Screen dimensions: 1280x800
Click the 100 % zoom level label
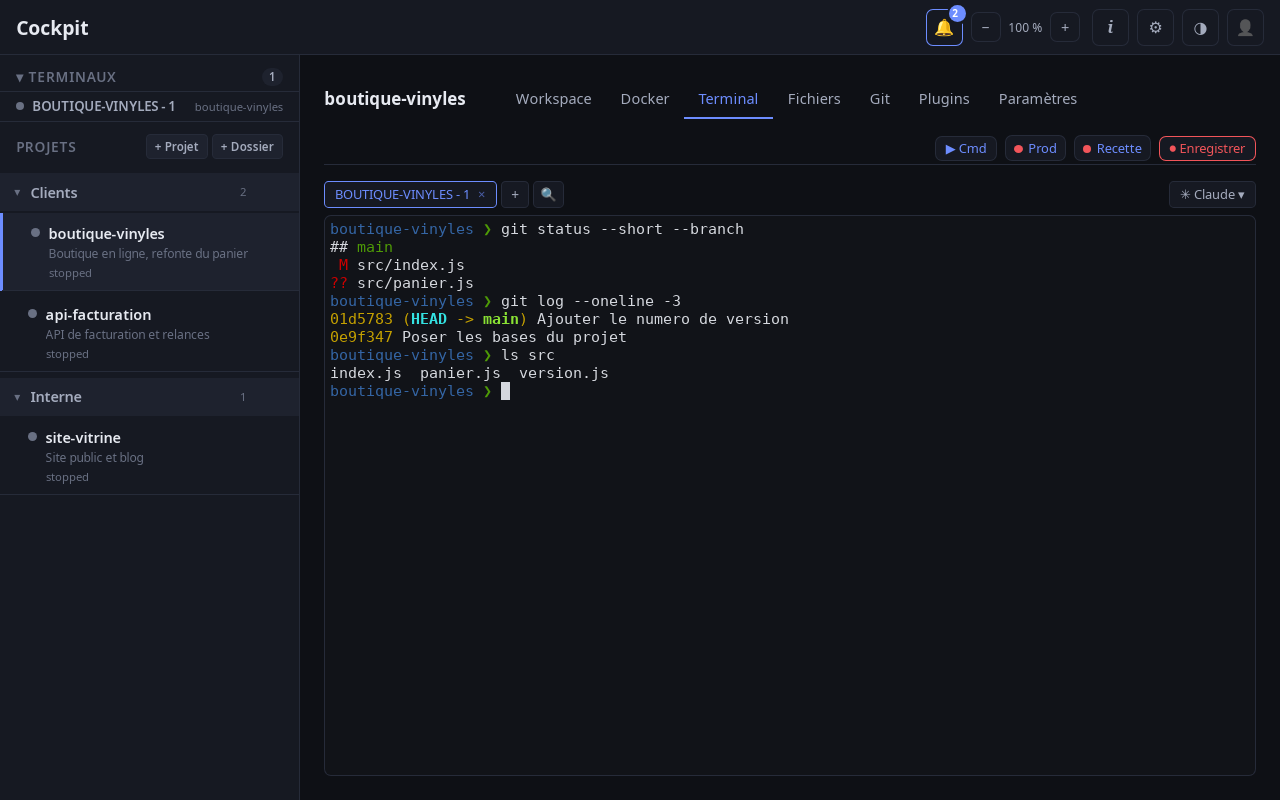point(1025,28)
